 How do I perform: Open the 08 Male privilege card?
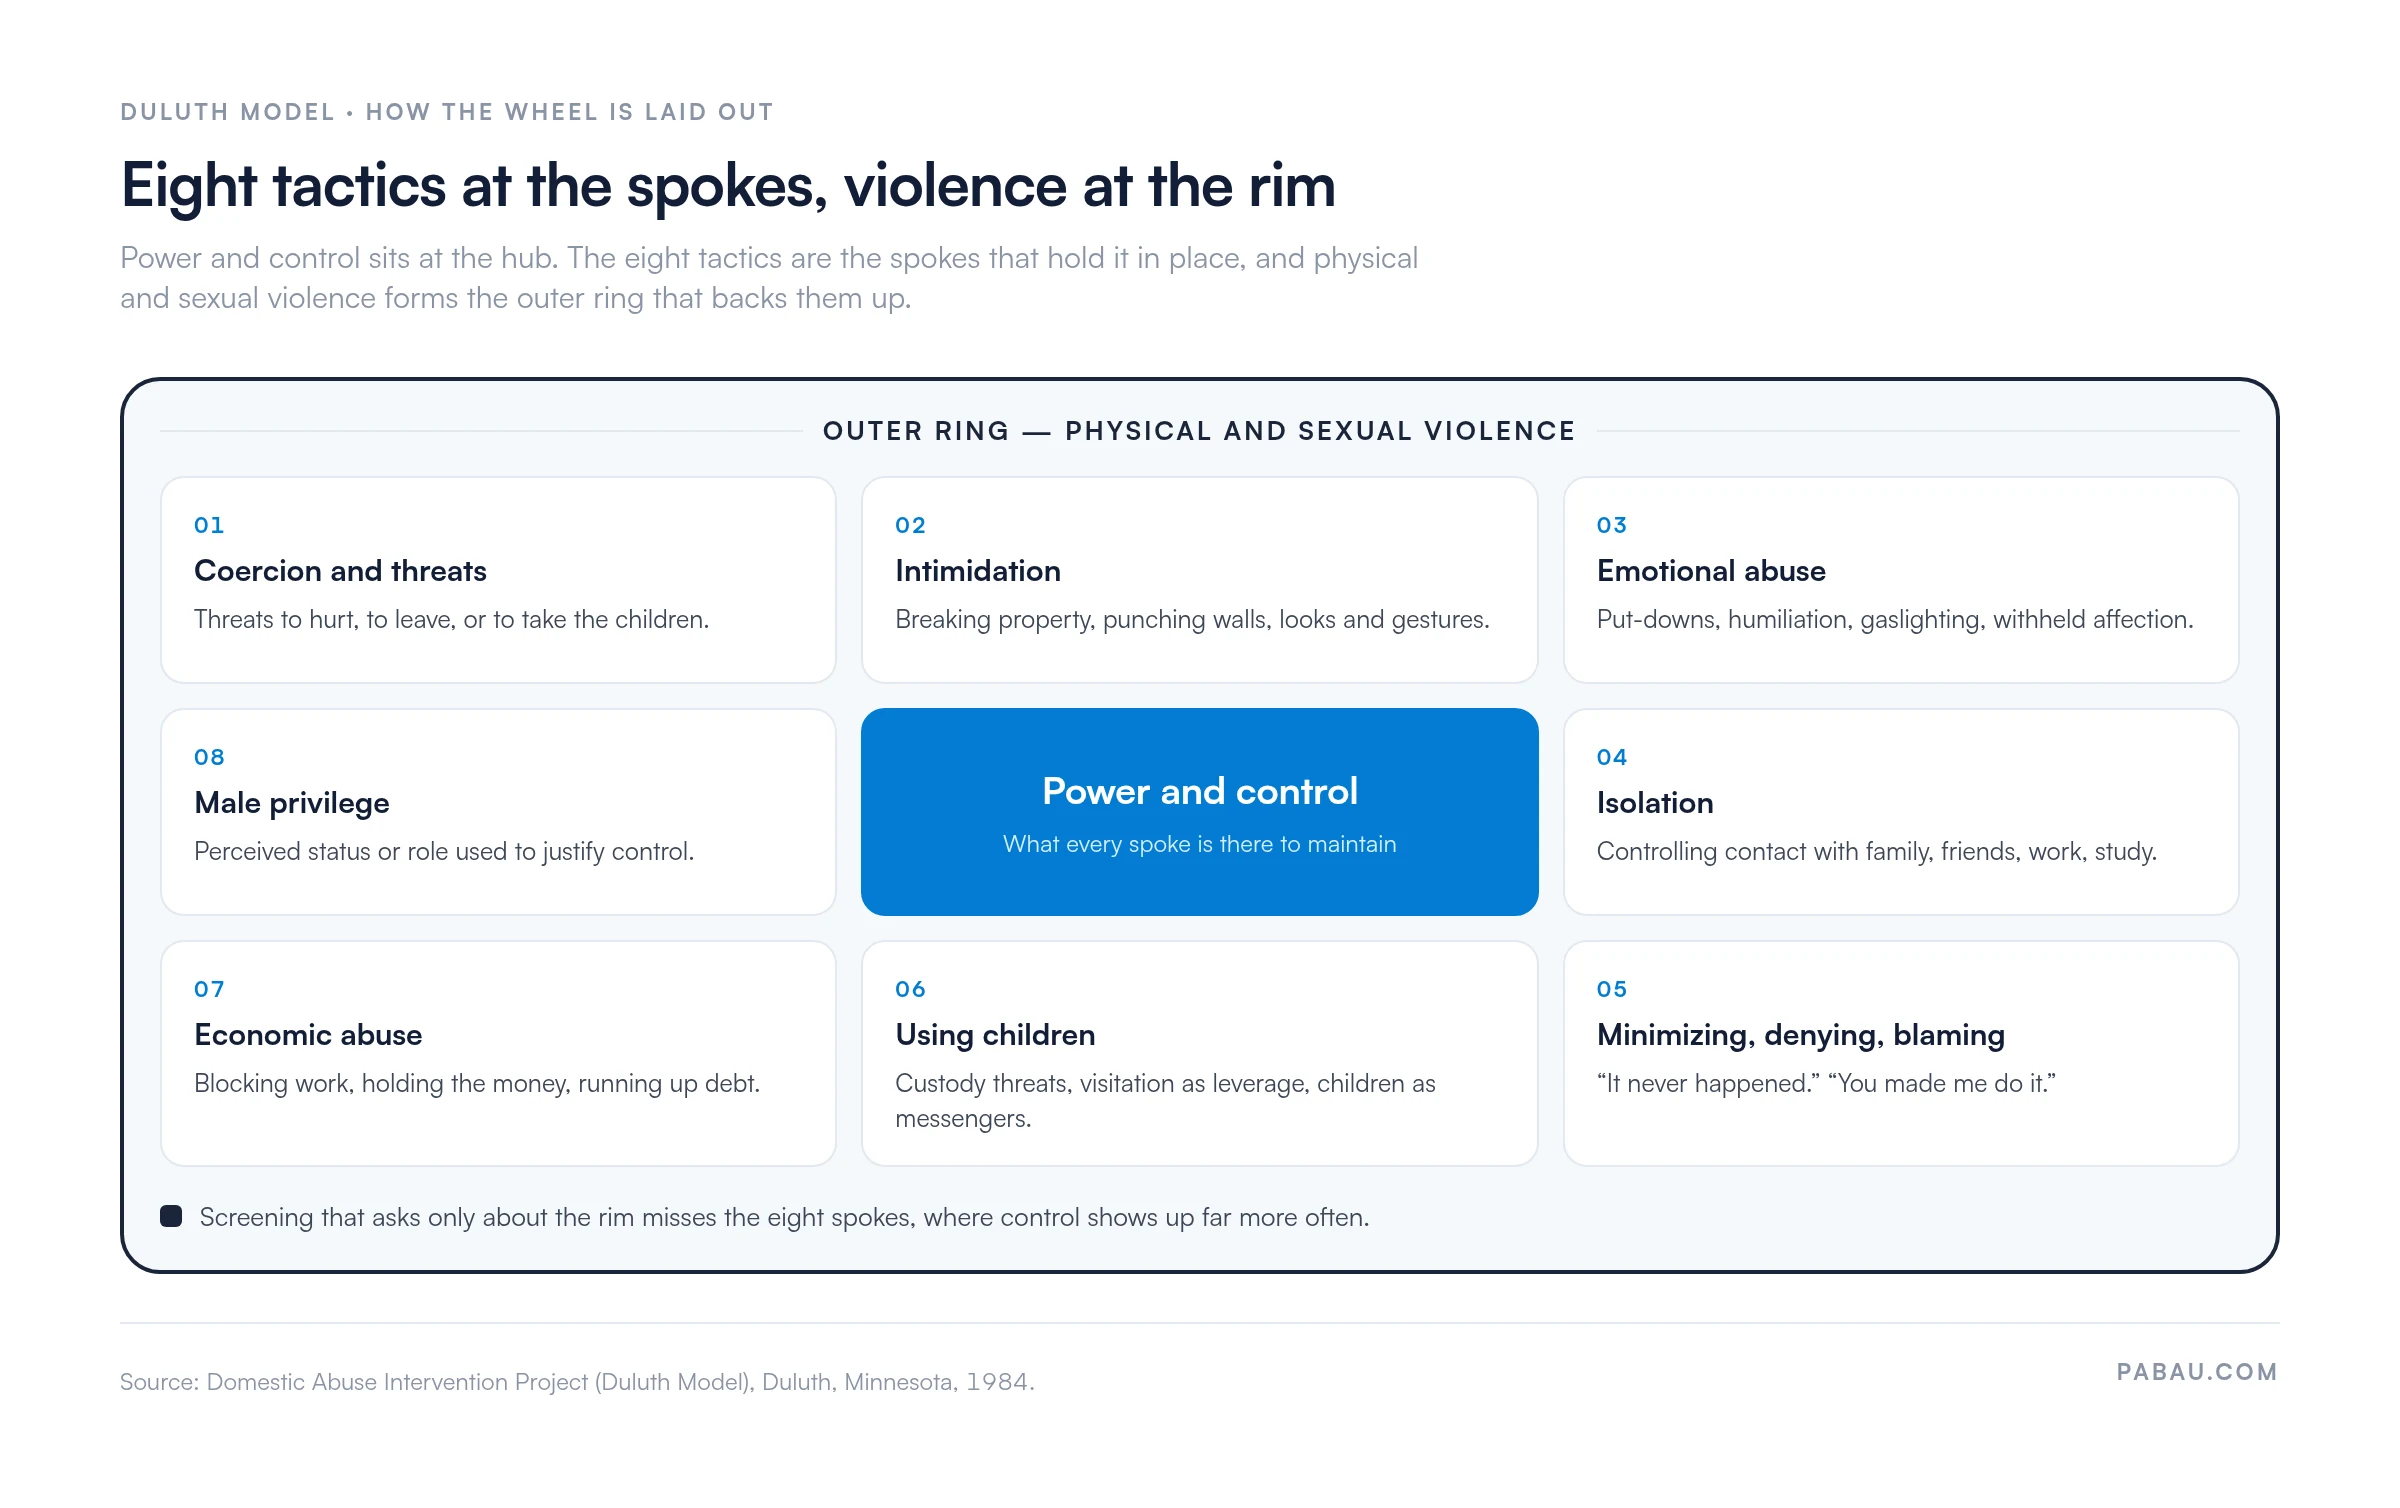pyautogui.click(x=498, y=812)
